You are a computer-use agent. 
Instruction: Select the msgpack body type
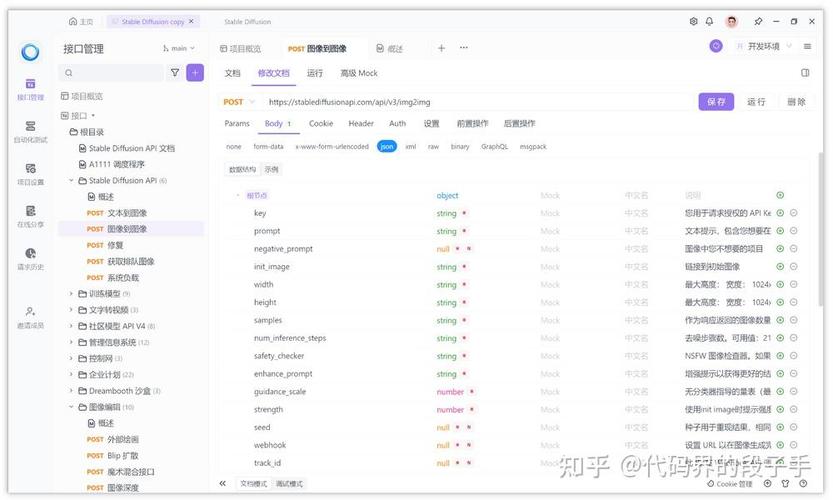coord(533,147)
